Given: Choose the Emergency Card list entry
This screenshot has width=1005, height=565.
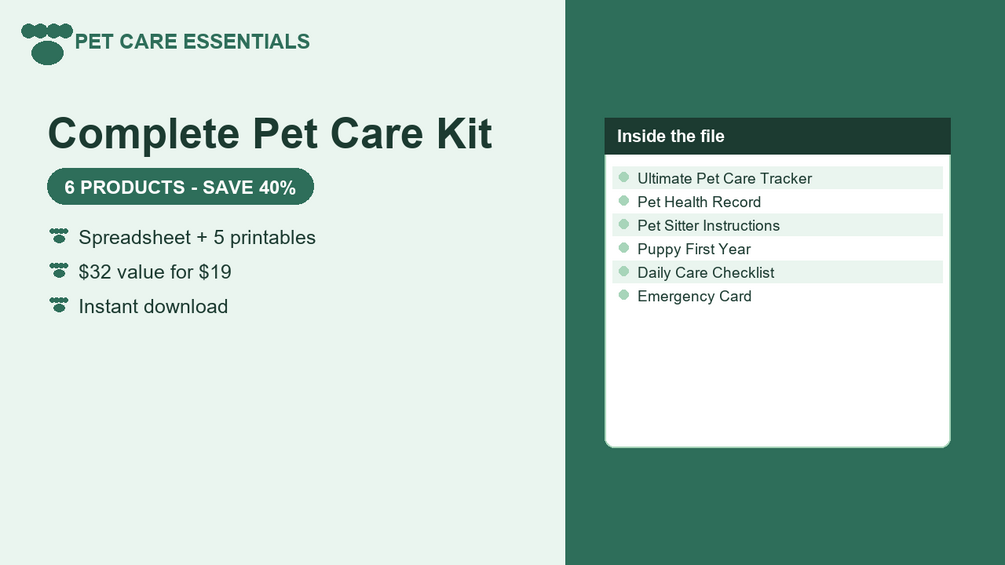Looking at the screenshot, I should [777, 296].
